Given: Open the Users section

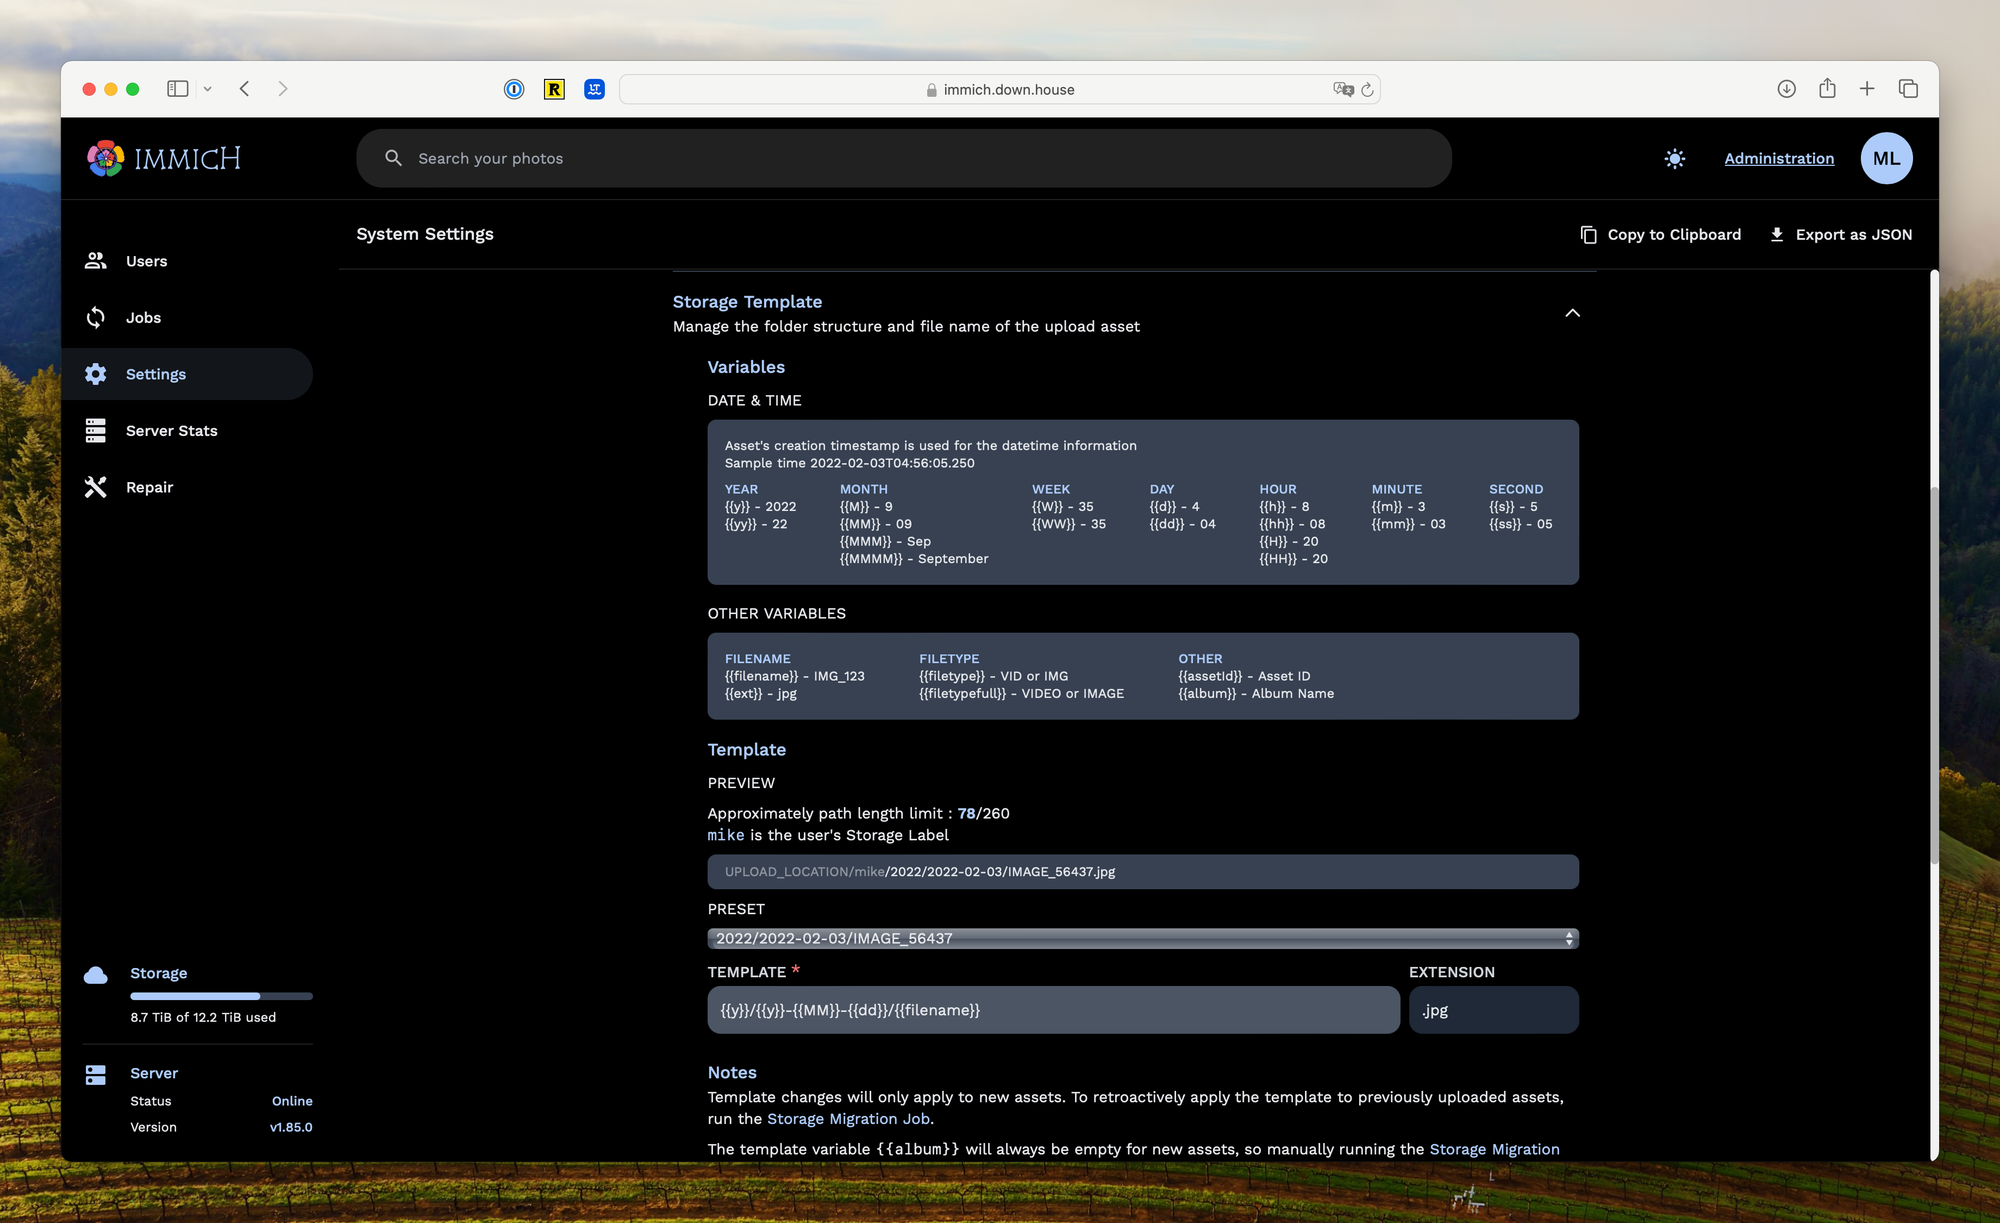Looking at the screenshot, I should pyautogui.click(x=147, y=260).
